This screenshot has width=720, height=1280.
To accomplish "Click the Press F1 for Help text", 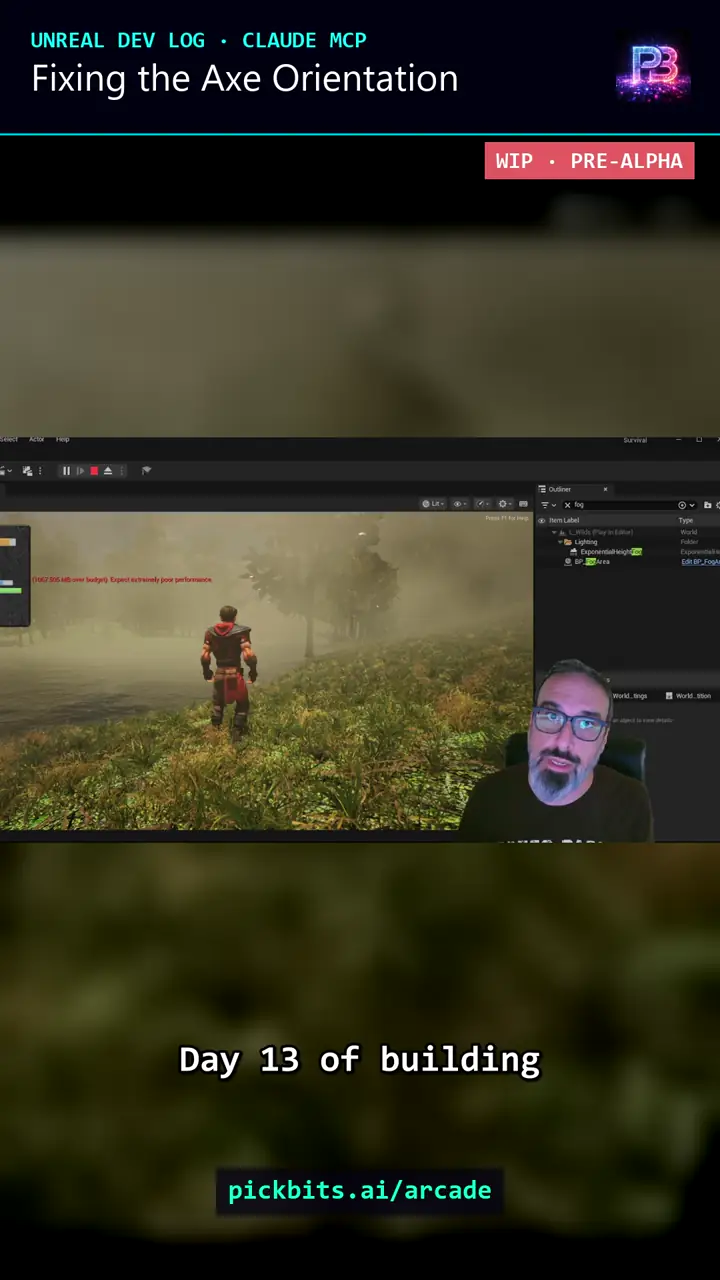I will click(x=507, y=518).
